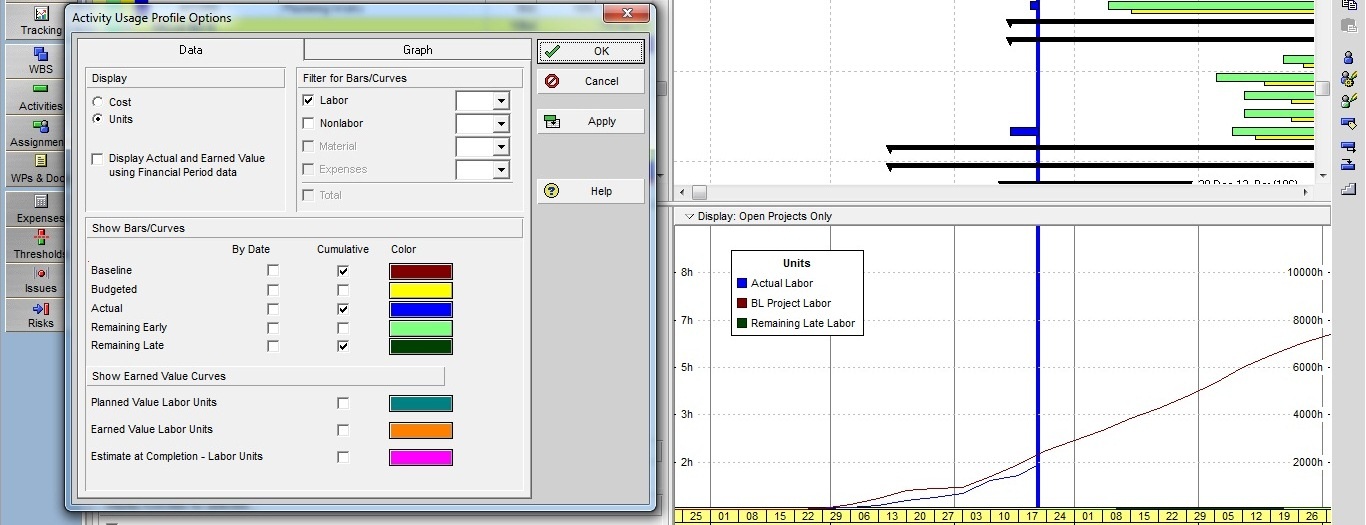
Task: Click Gantt scrollbar left arrow
Action: (683, 192)
